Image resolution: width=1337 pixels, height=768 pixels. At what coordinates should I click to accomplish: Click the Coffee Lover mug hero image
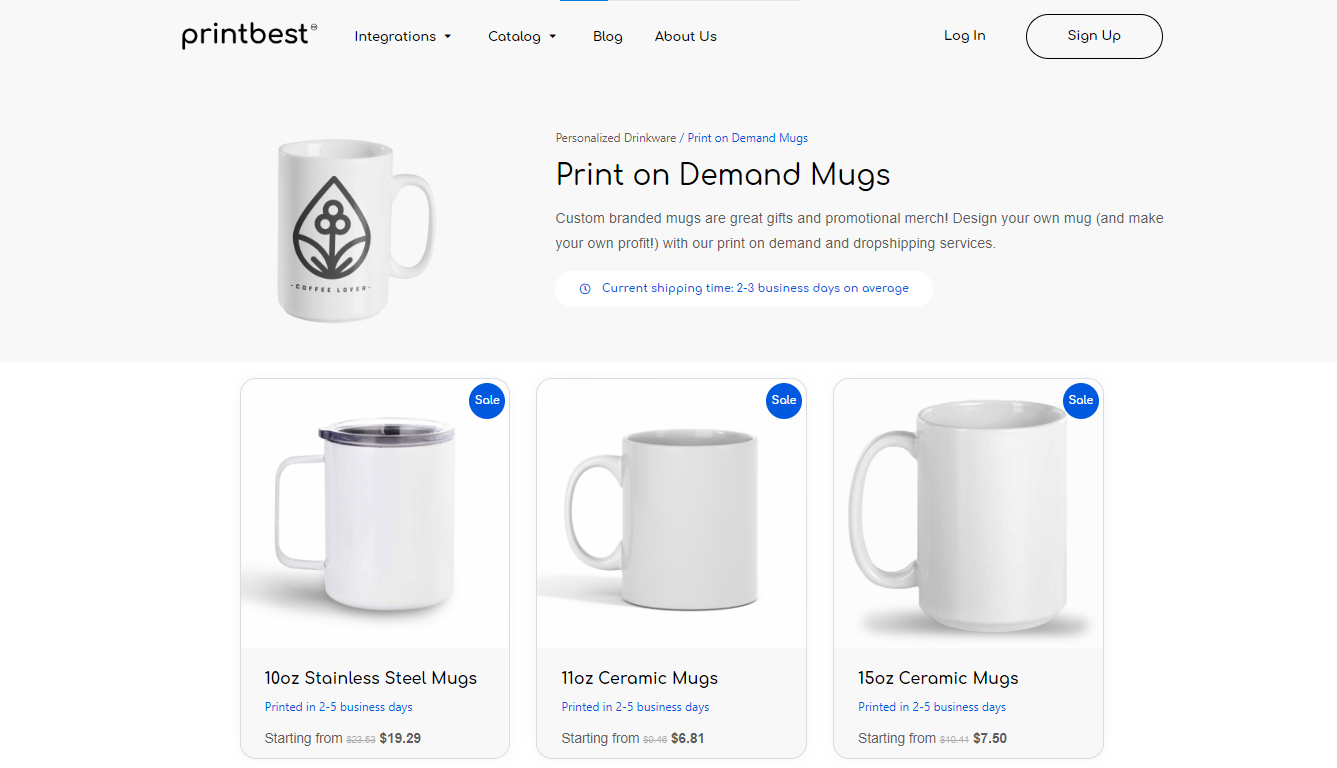click(355, 230)
